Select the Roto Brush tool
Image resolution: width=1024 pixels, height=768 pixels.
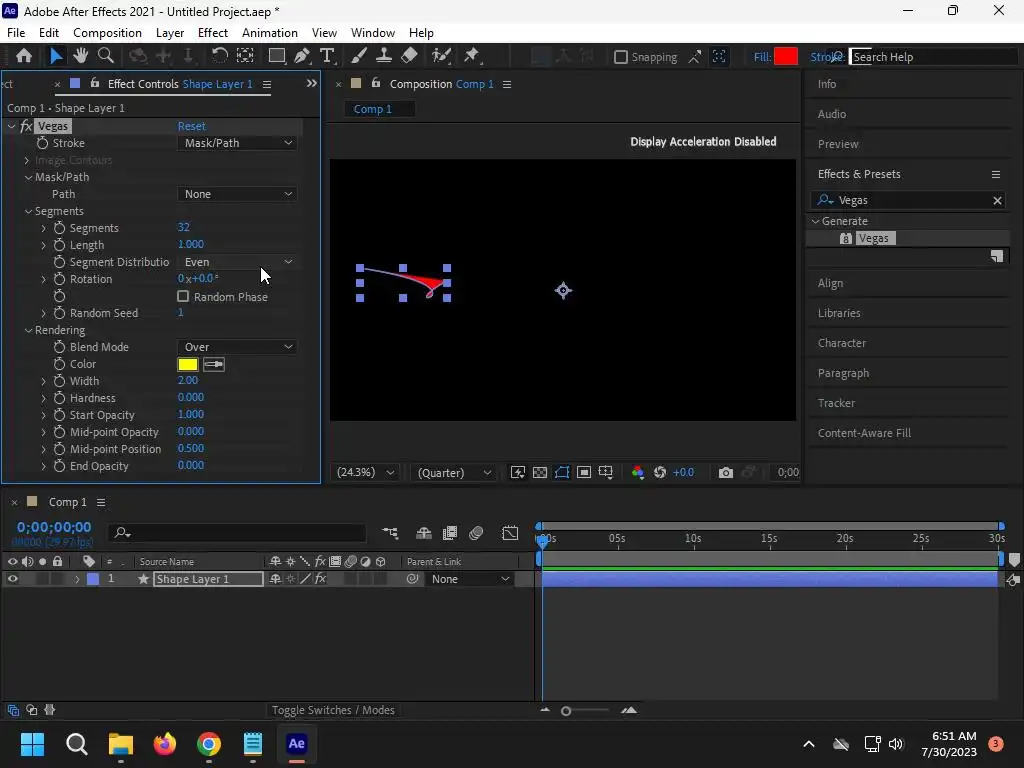pos(441,56)
